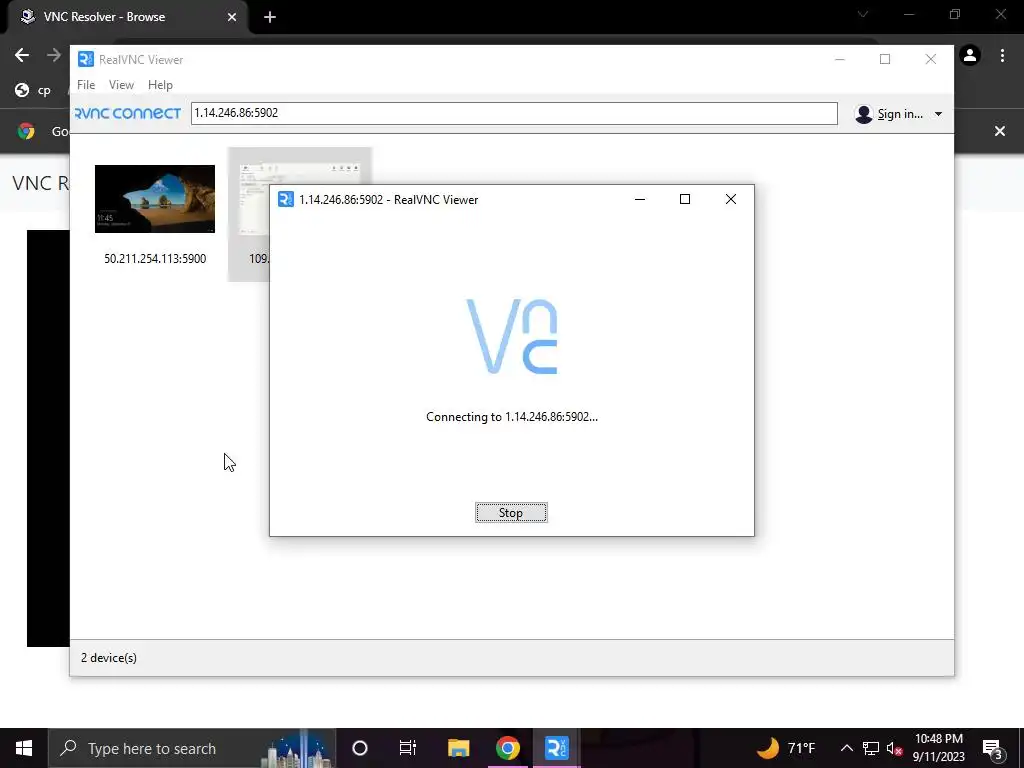This screenshot has height=768, width=1024.
Task: Click the connecting dialog's title bar RealVNC icon
Action: [286, 199]
